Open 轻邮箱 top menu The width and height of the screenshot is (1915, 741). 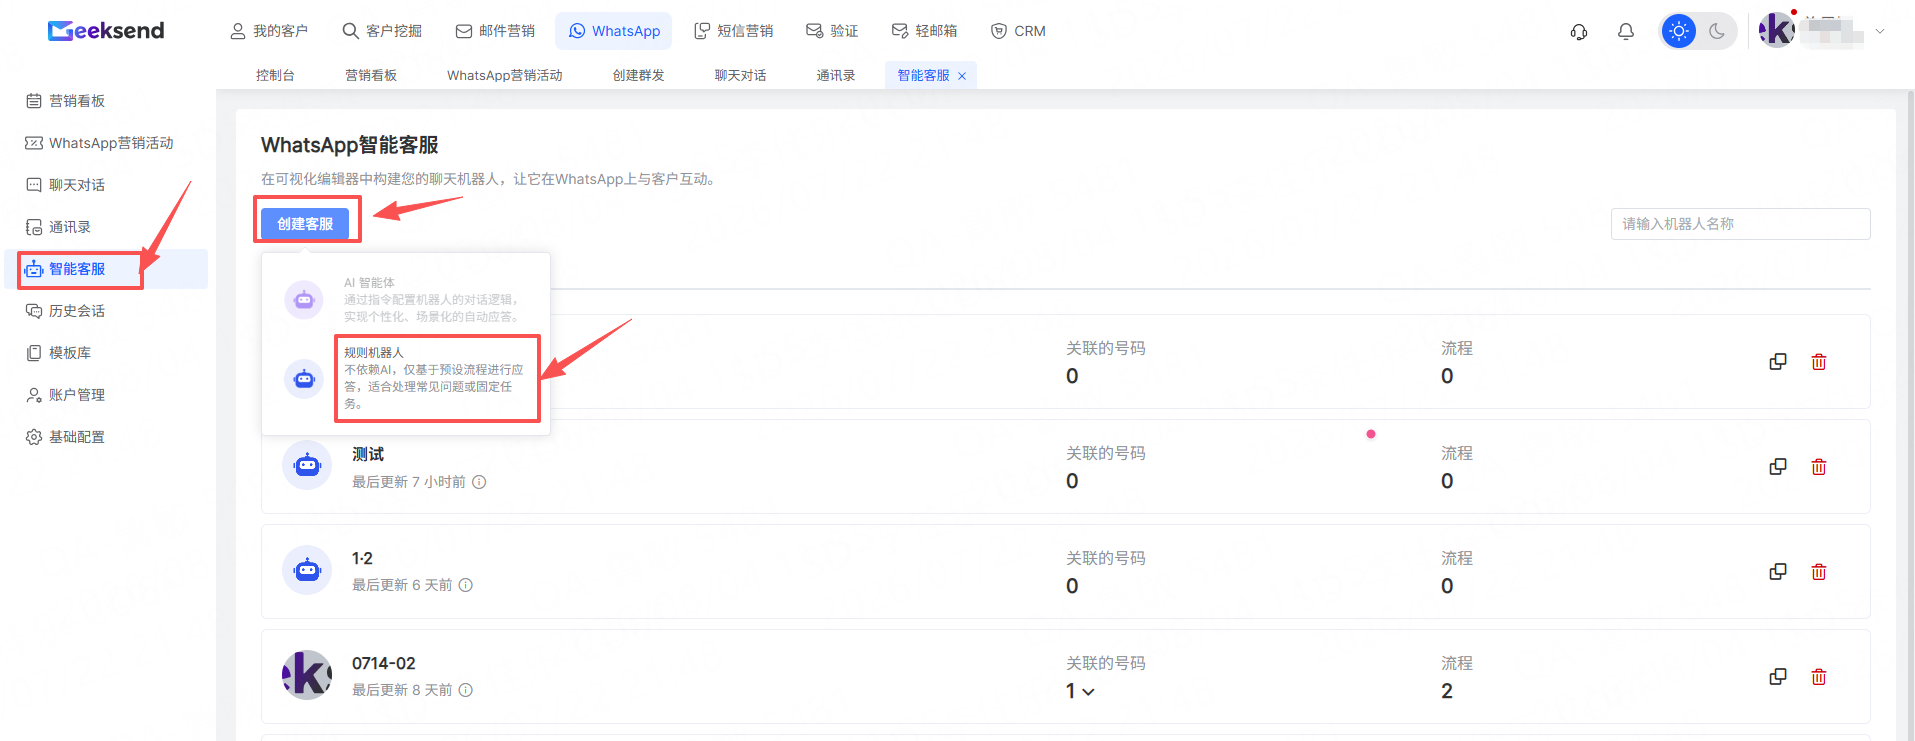pos(924,31)
